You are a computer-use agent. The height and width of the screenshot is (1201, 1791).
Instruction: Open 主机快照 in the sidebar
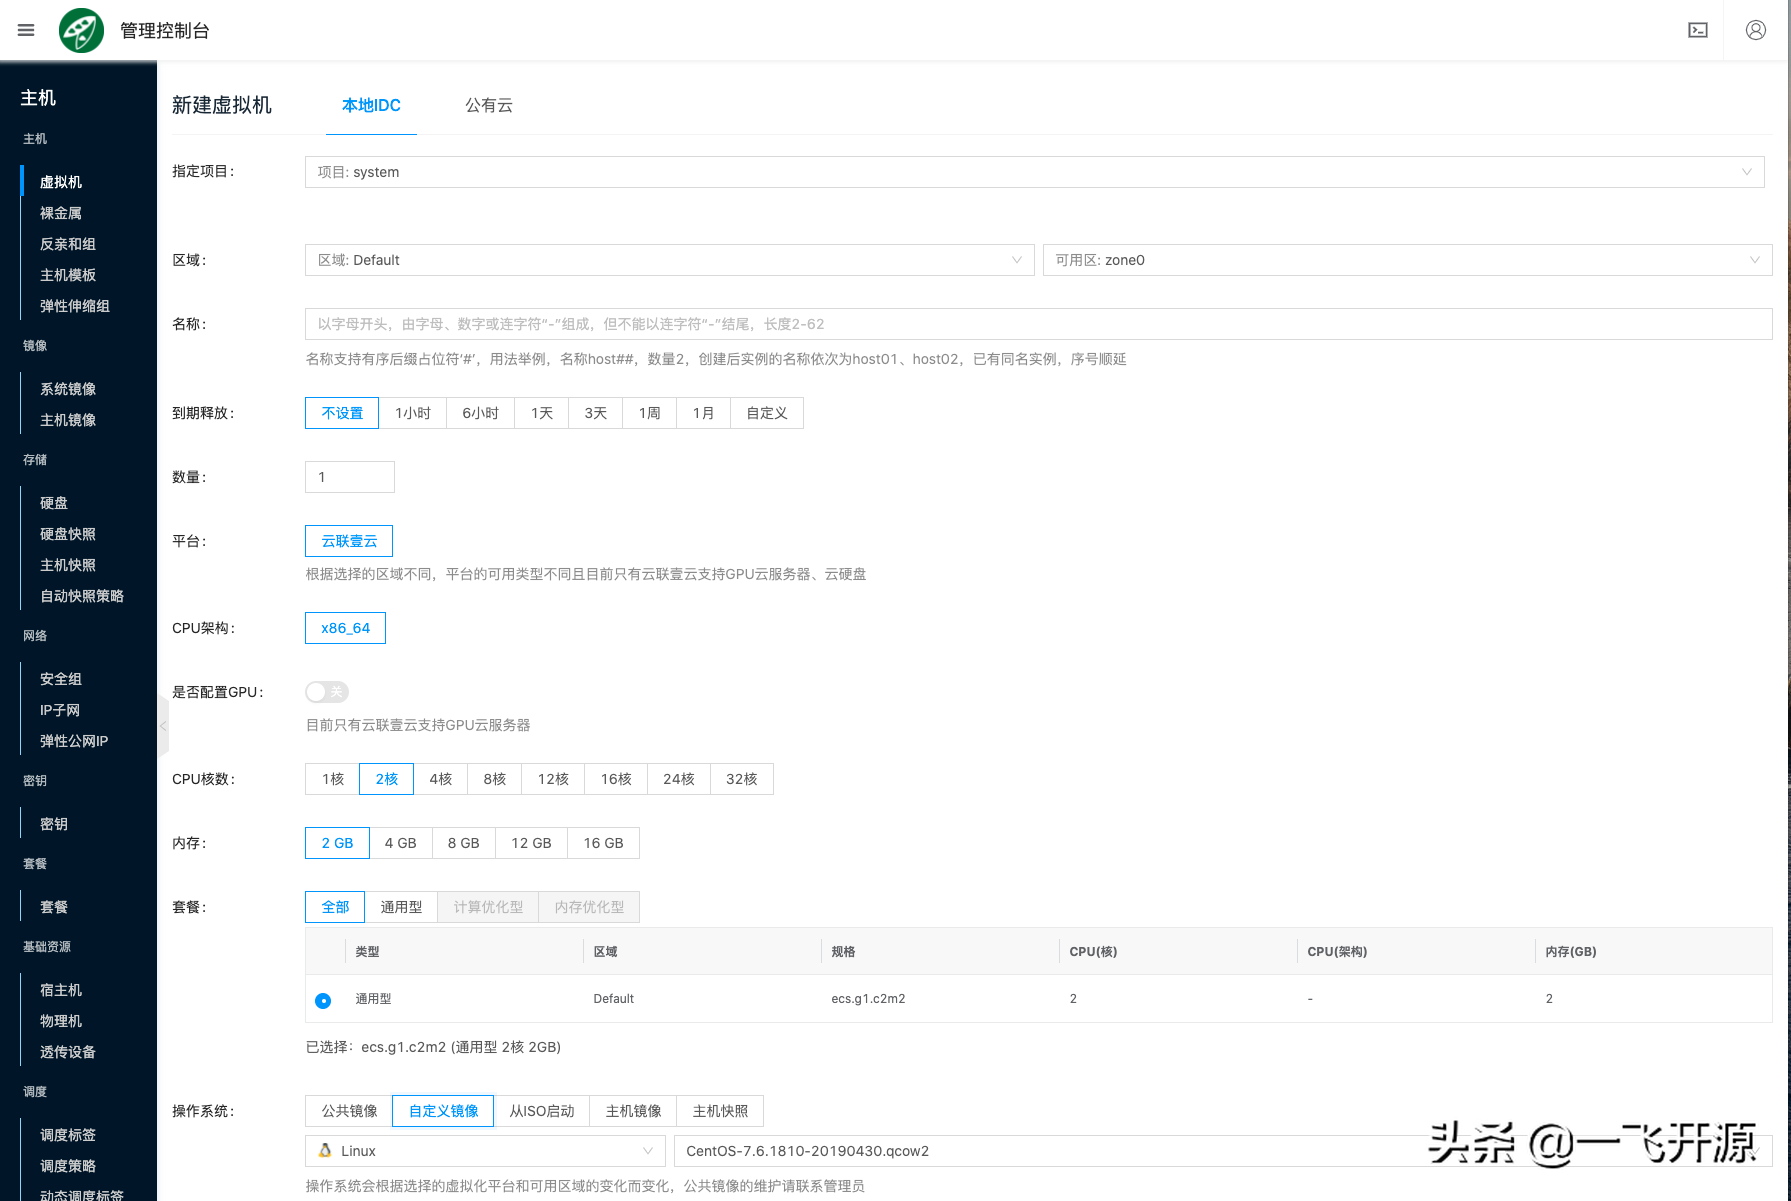click(x=68, y=565)
